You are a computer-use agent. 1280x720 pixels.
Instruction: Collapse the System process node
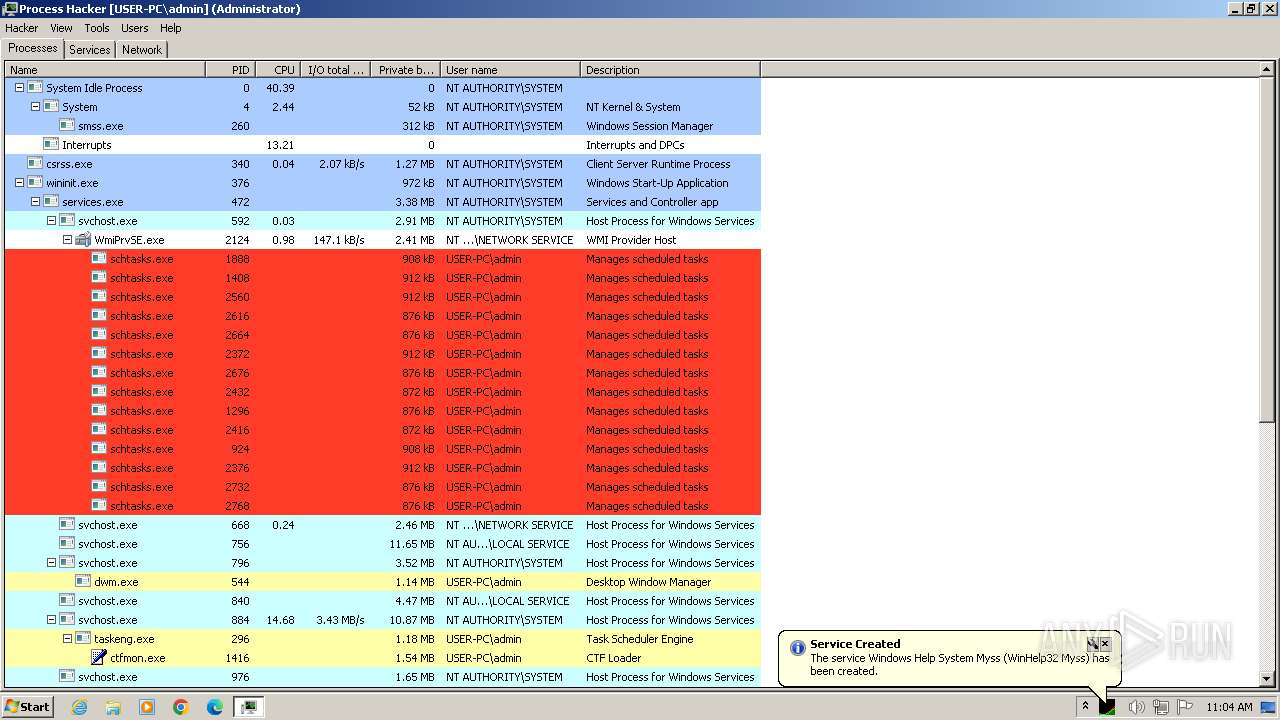point(35,107)
